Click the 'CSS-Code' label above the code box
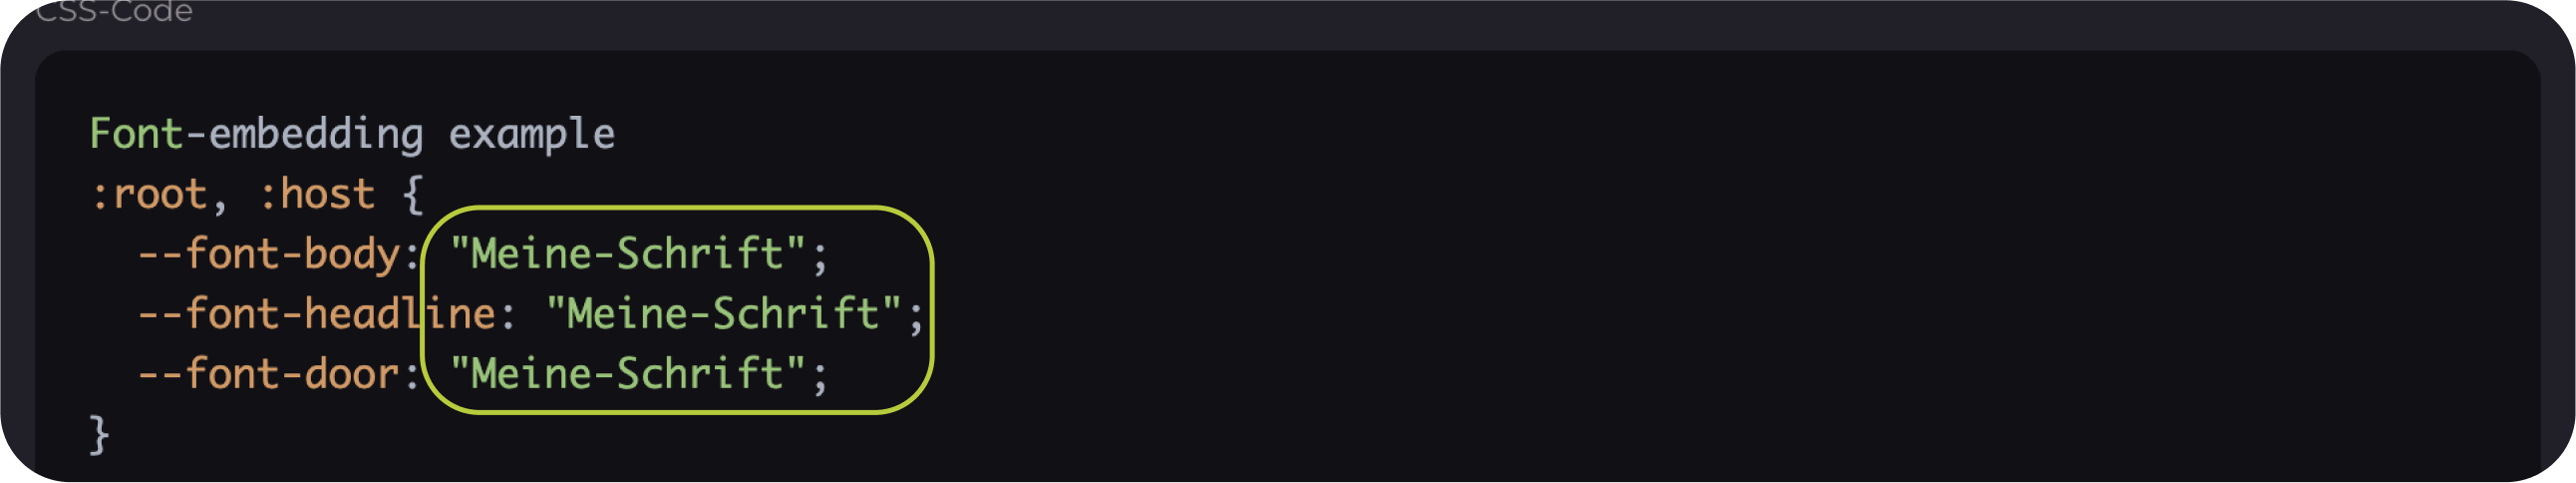Image resolution: width=2576 pixels, height=483 pixels. pyautogui.click(x=114, y=12)
